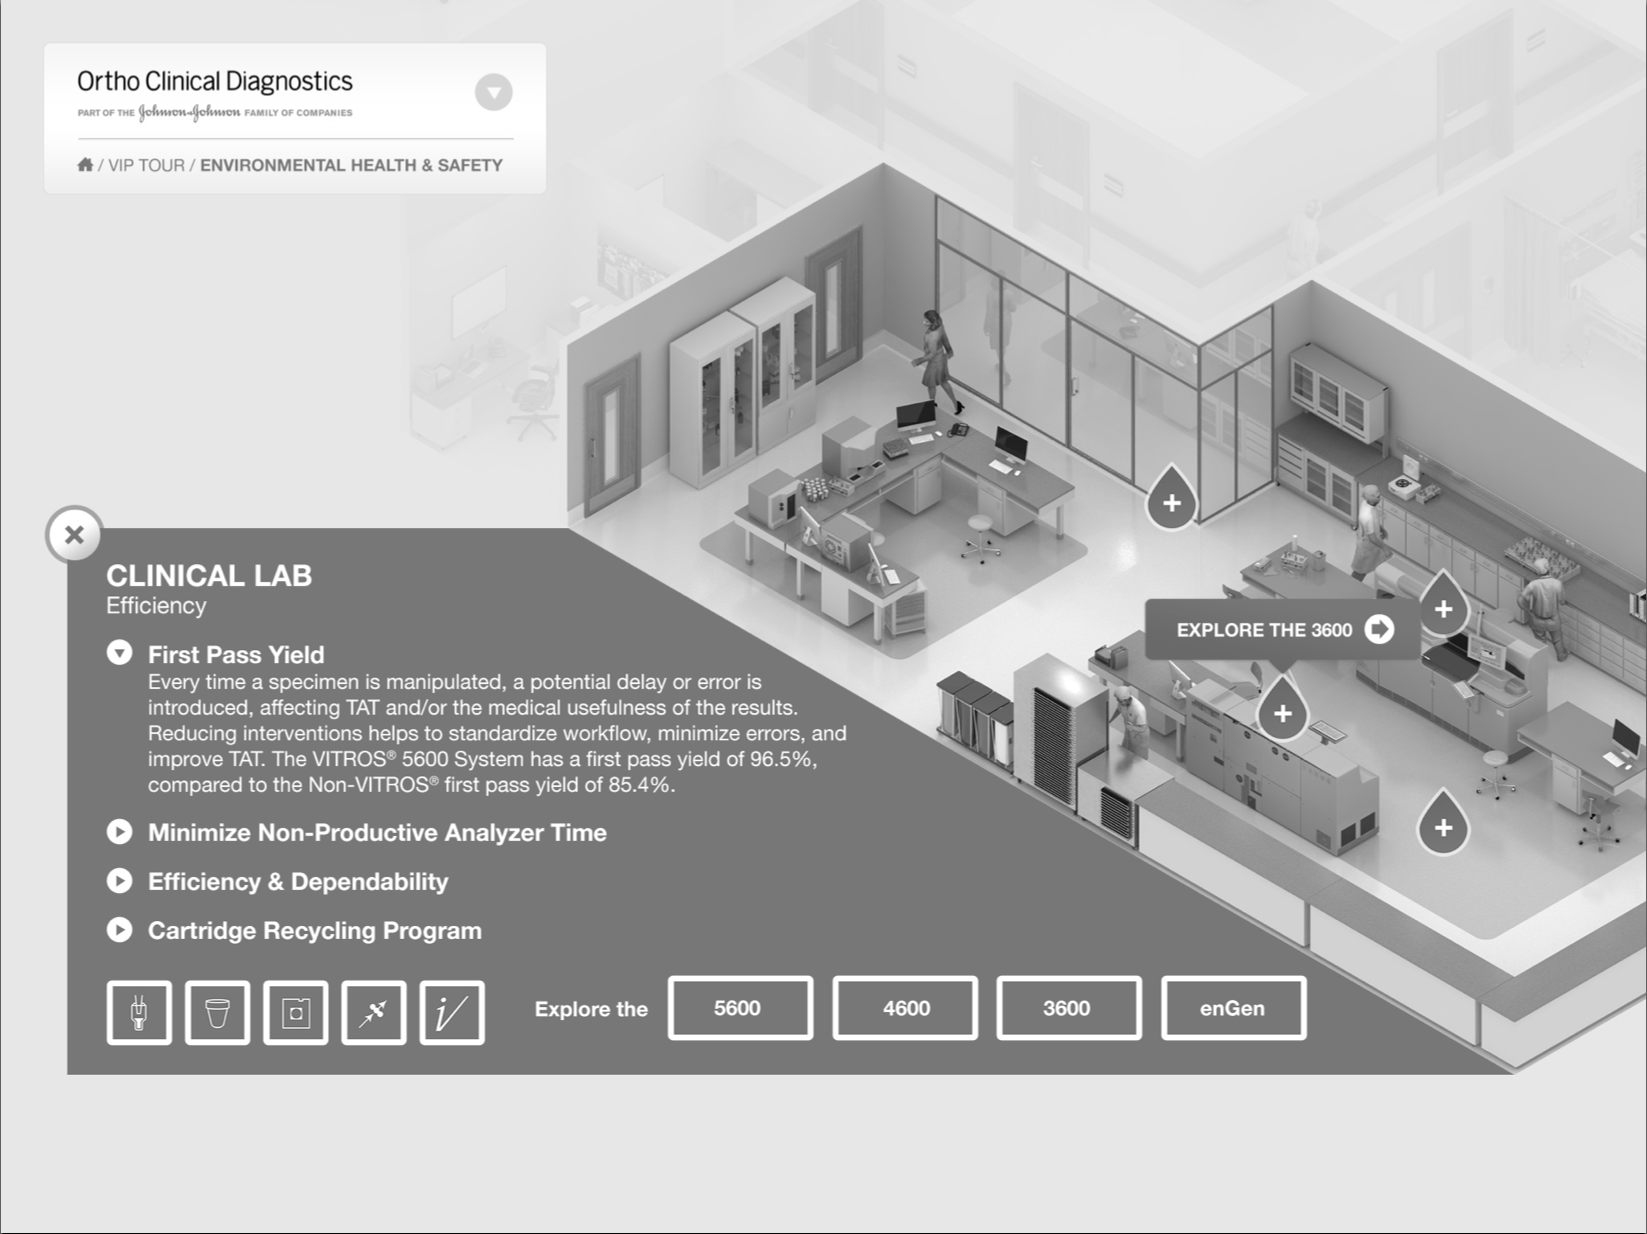Click the square slide icon
This screenshot has width=1647, height=1234.
click(296, 1013)
